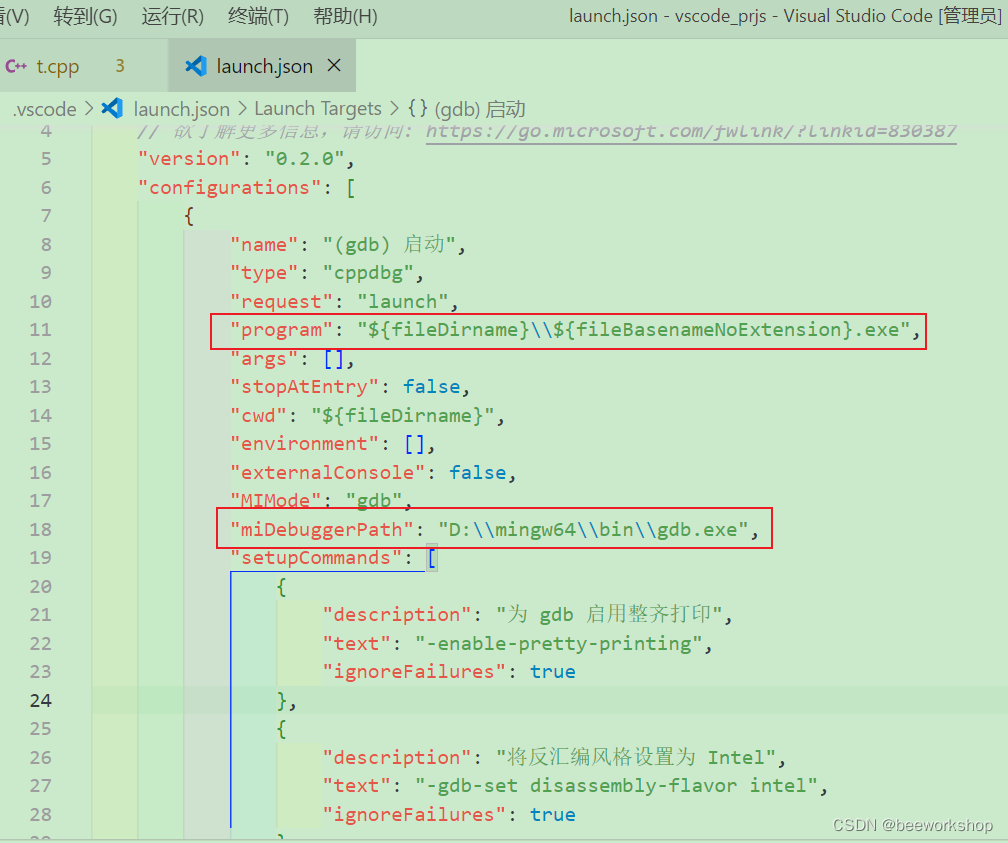Screen dimensions: 1008x843
Task: Click the D:\\mingw64\\bin\\gdb.exe path value
Action: pos(593,529)
